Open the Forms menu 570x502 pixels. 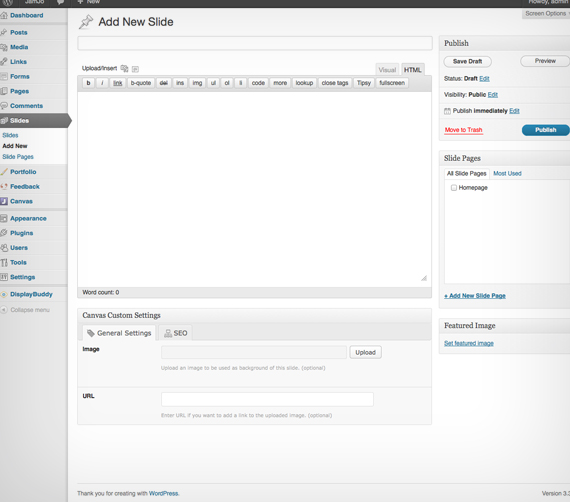point(20,76)
